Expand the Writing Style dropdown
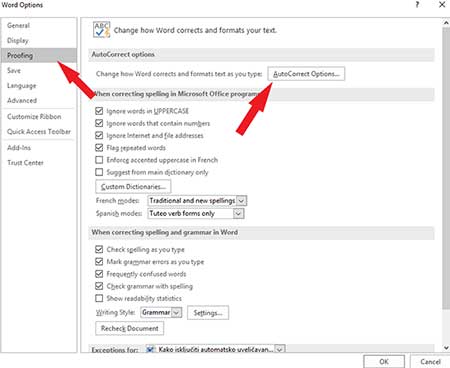The height and width of the screenshot is (368, 450). (177, 312)
